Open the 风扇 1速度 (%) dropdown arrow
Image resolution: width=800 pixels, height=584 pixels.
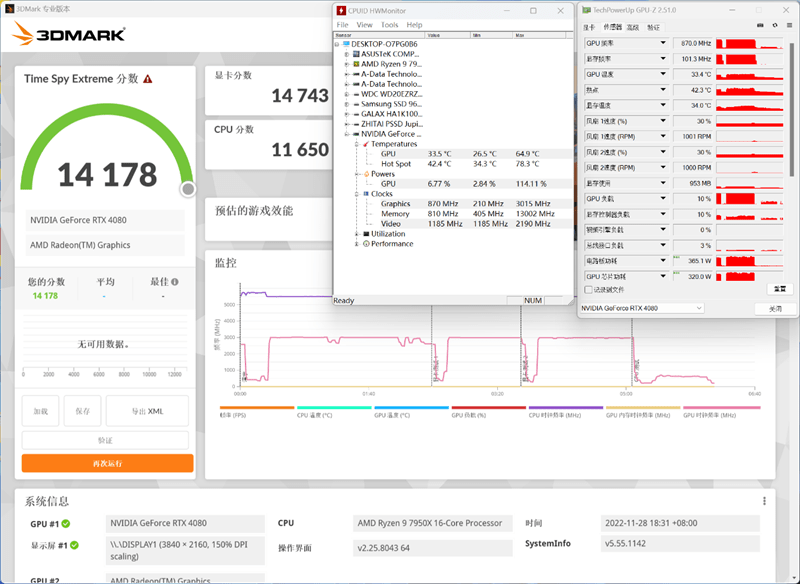(x=663, y=121)
